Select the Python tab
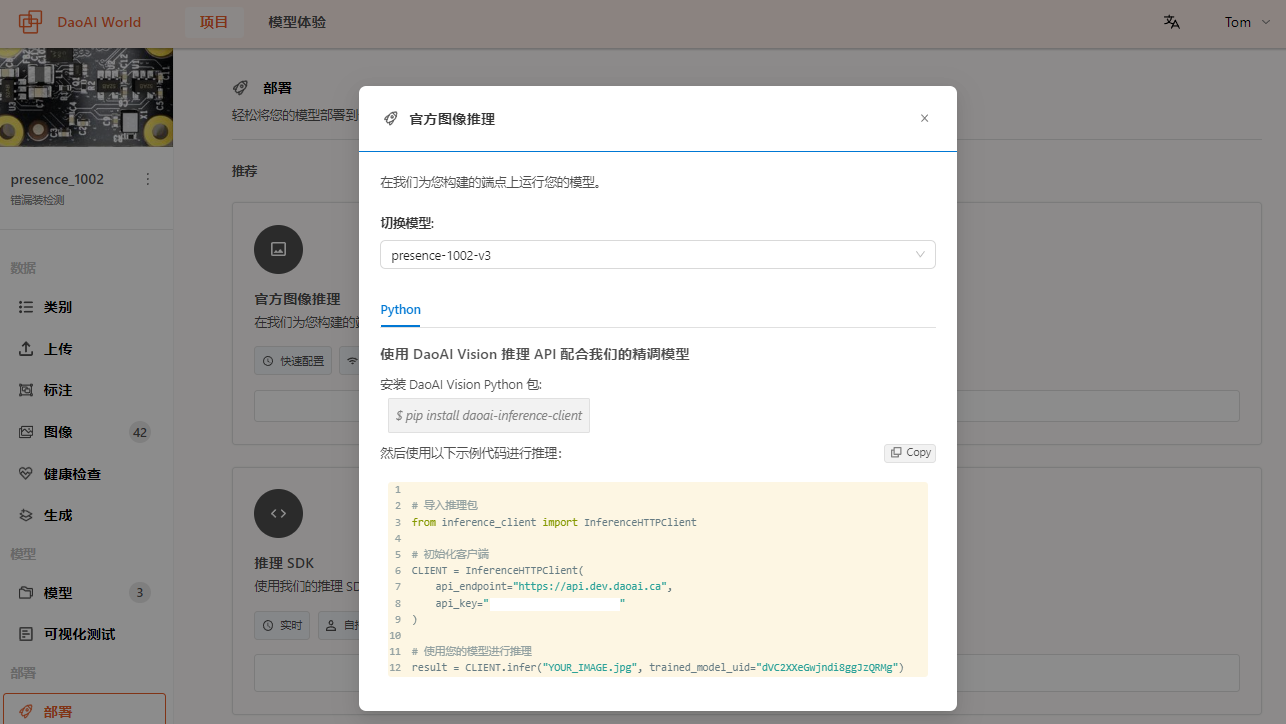1286x724 pixels. pos(401,310)
